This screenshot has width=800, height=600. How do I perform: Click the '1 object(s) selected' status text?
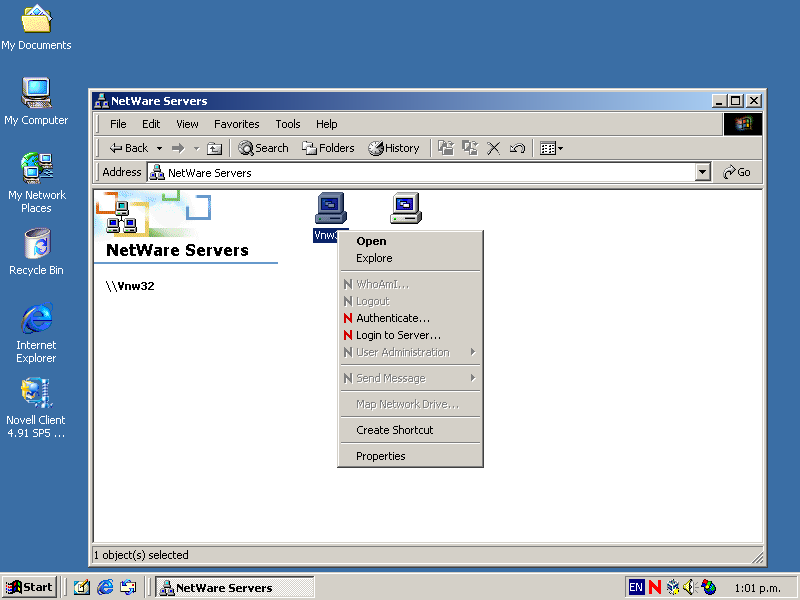(141, 555)
